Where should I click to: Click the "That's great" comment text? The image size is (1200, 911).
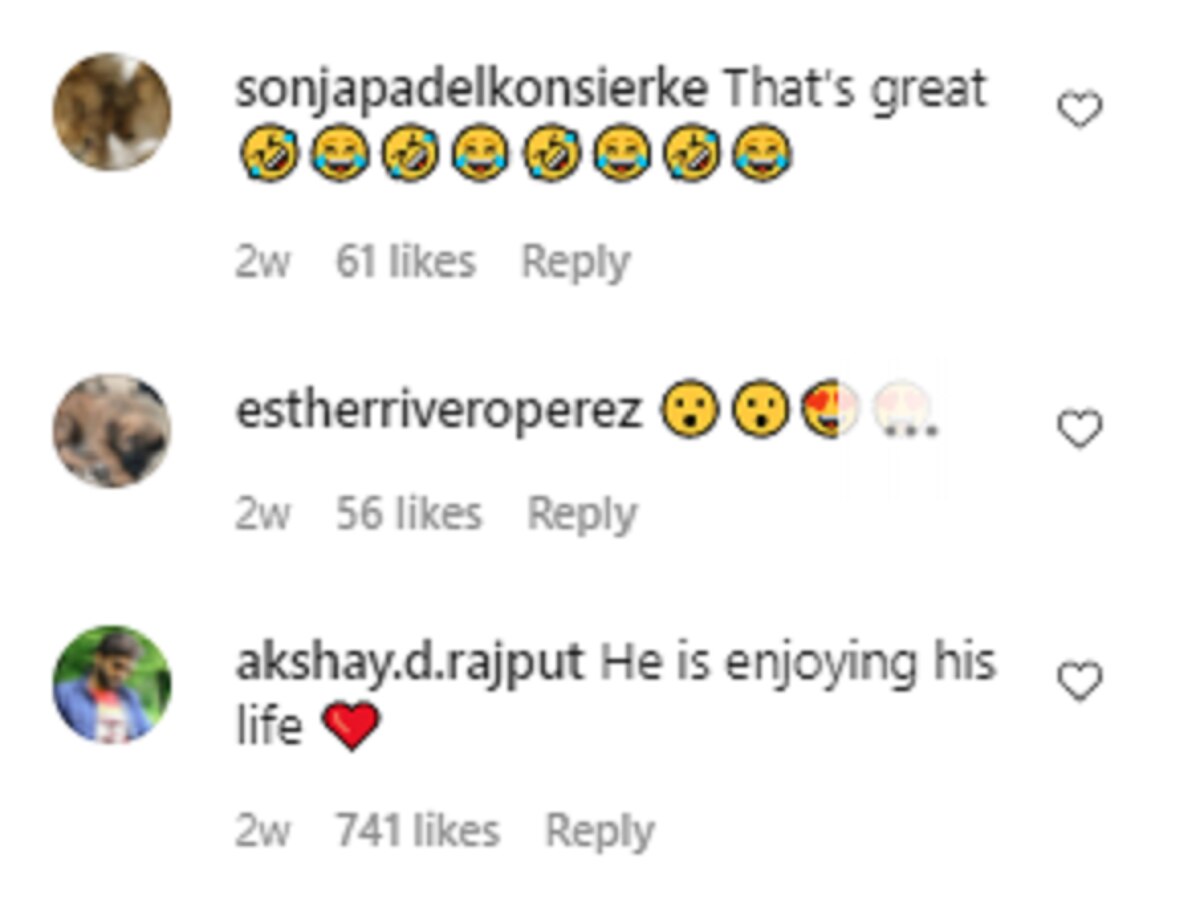coord(856,91)
